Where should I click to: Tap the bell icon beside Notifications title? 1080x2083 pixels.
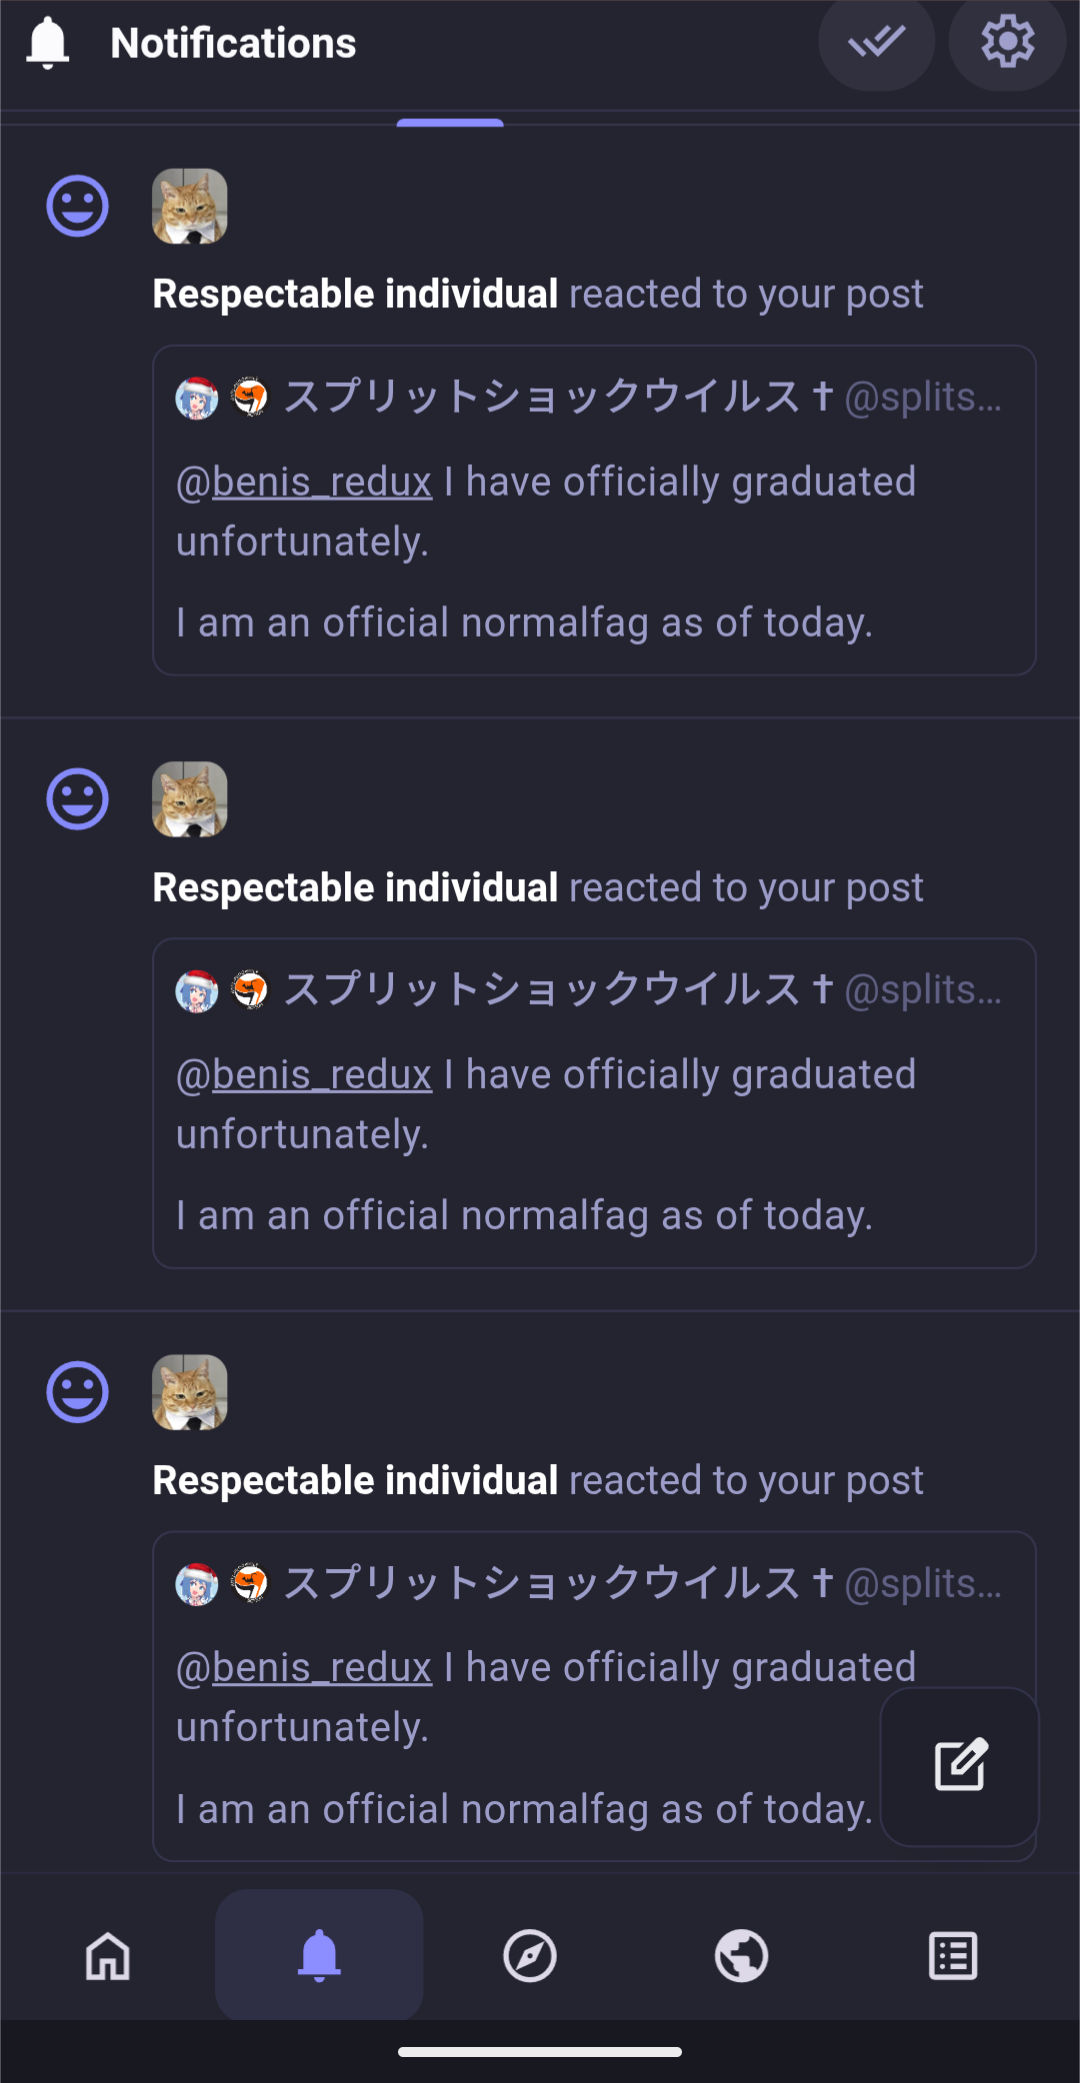pos(47,43)
